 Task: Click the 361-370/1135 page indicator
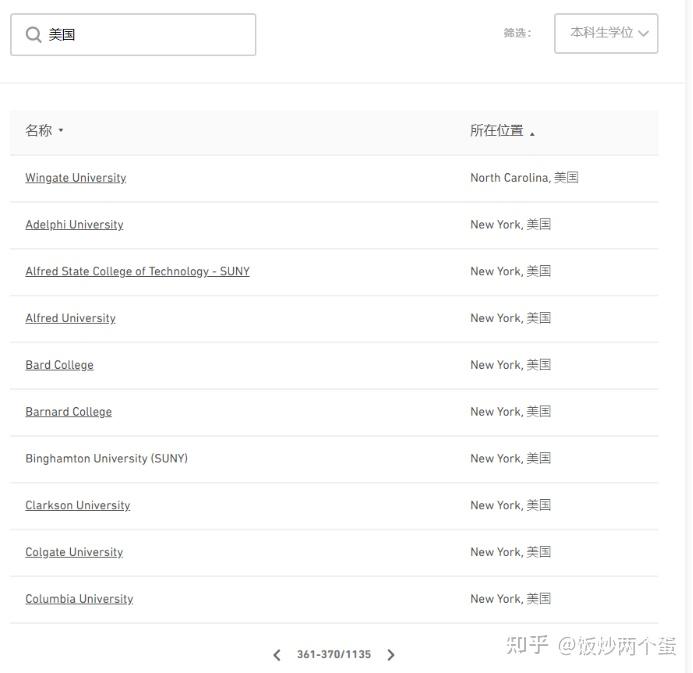pyautogui.click(x=334, y=654)
